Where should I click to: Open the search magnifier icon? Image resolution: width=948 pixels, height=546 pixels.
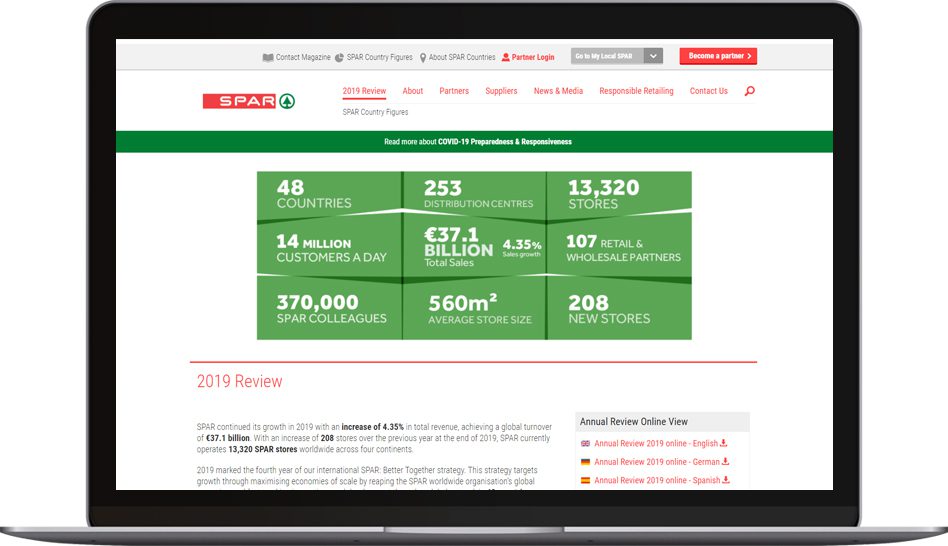click(x=750, y=91)
